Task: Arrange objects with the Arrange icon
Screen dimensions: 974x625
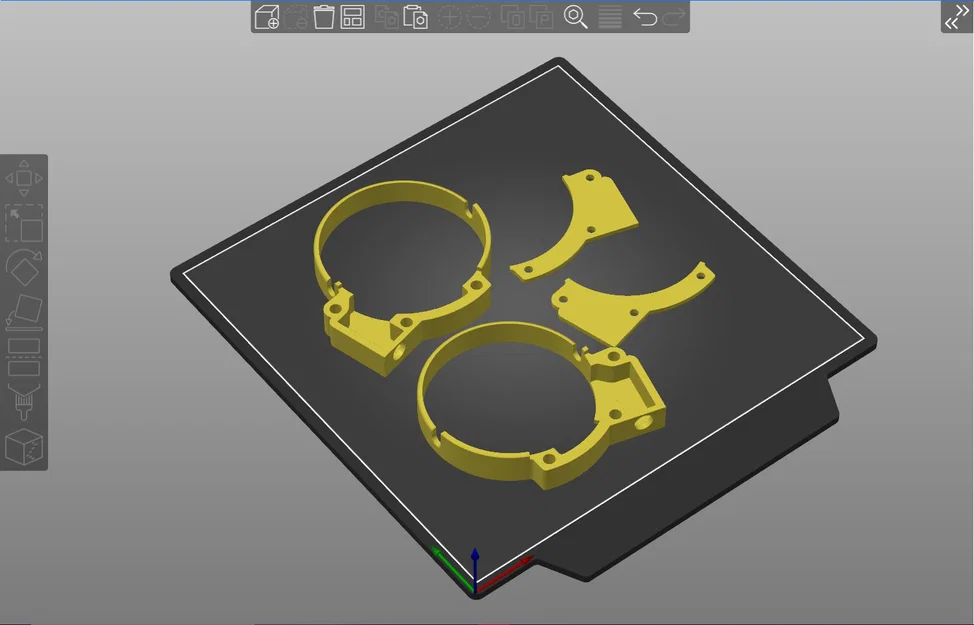Action: [x=352, y=17]
